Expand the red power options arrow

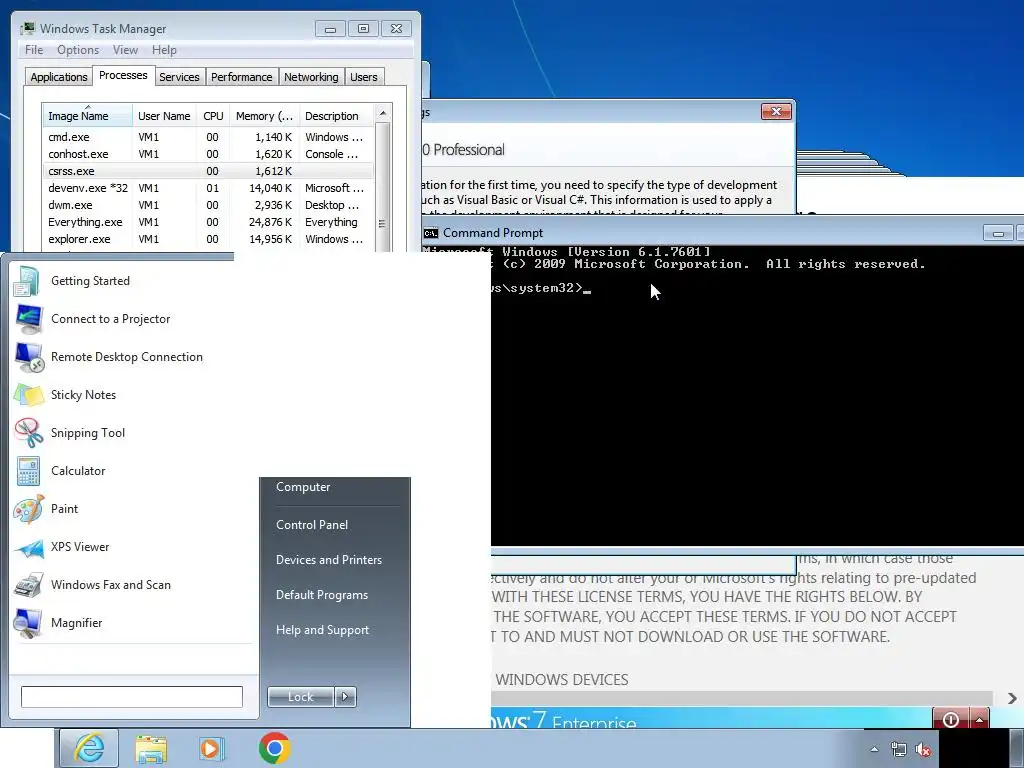tap(980, 719)
